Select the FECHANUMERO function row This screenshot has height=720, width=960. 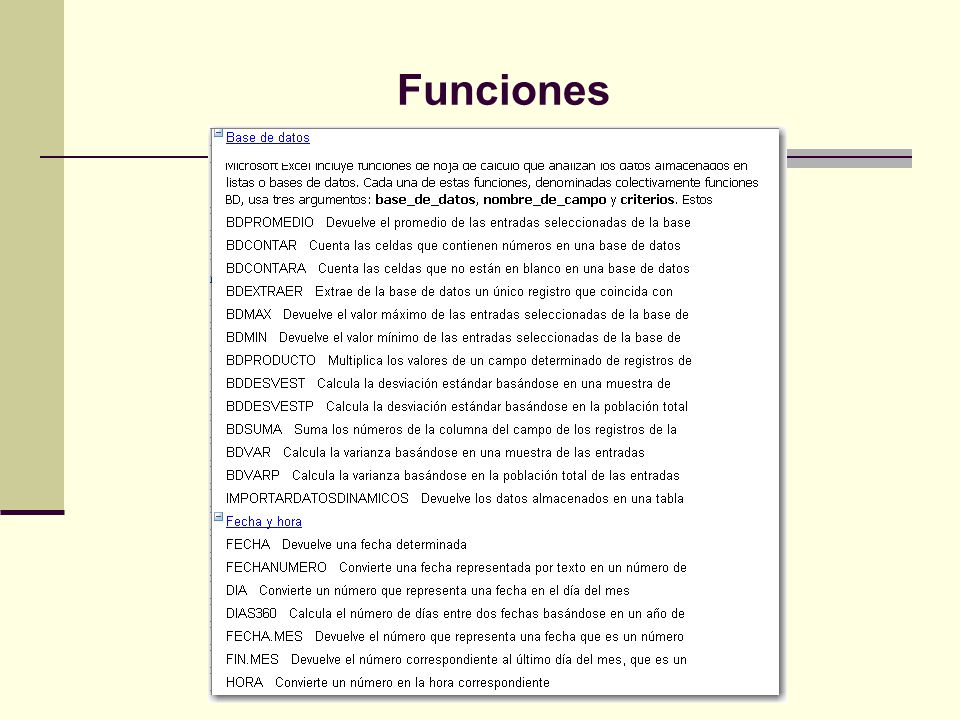(456, 568)
